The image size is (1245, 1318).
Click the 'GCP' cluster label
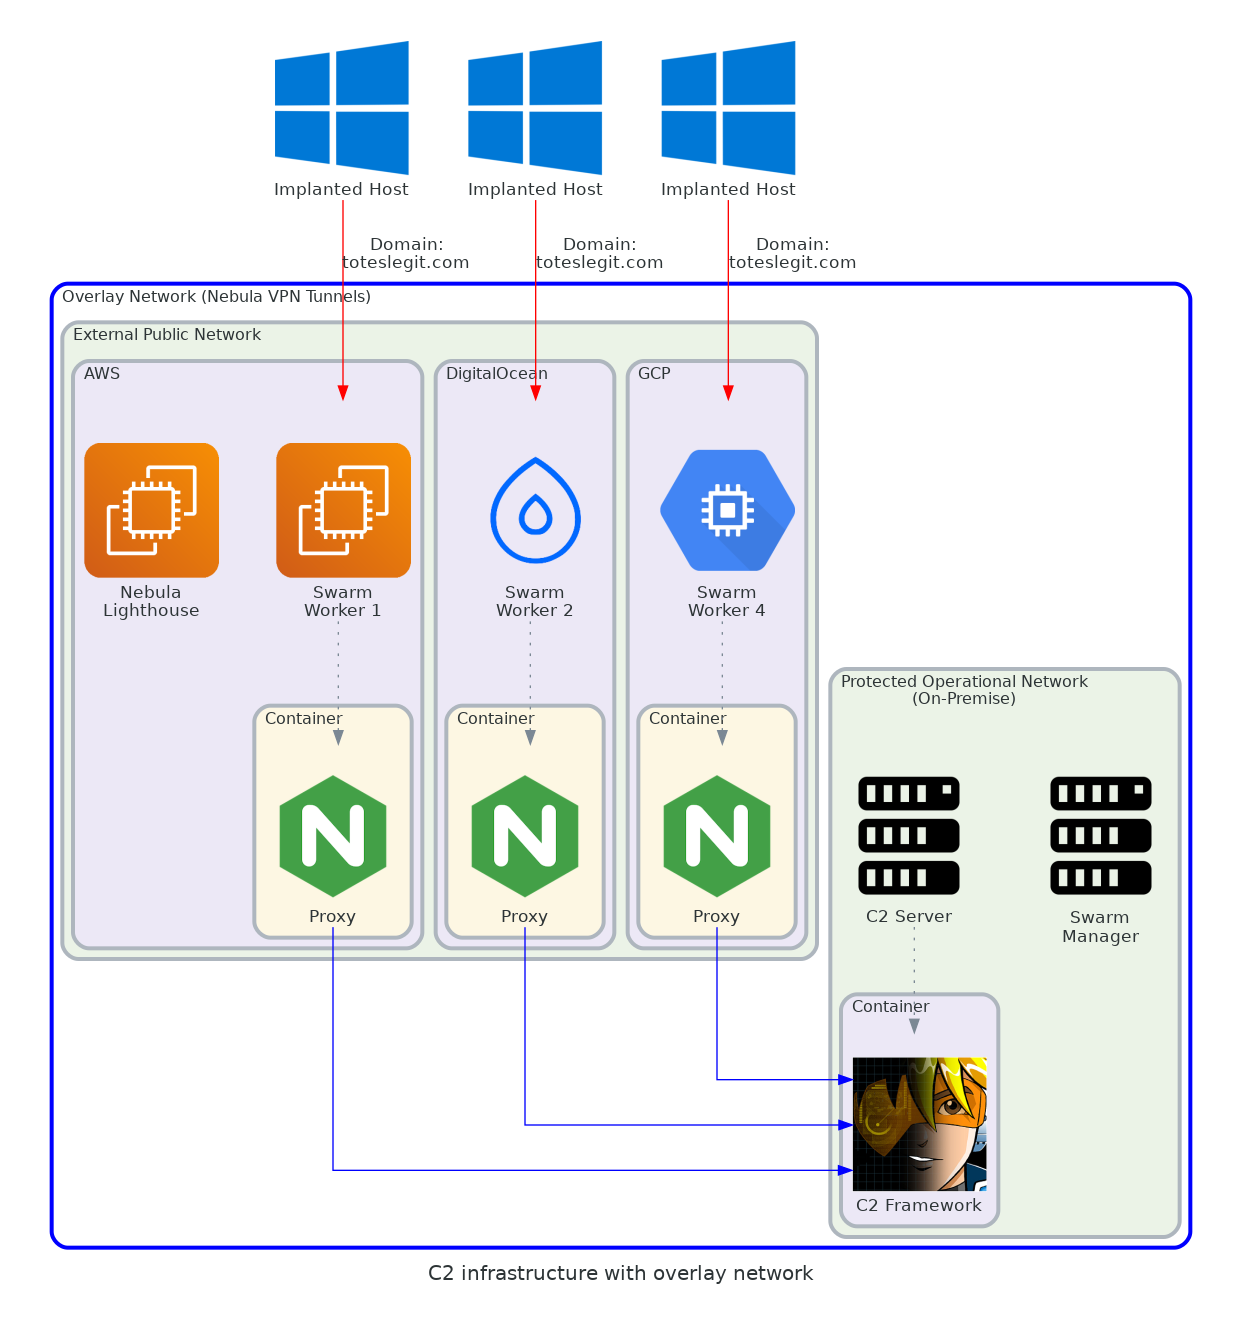click(654, 374)
